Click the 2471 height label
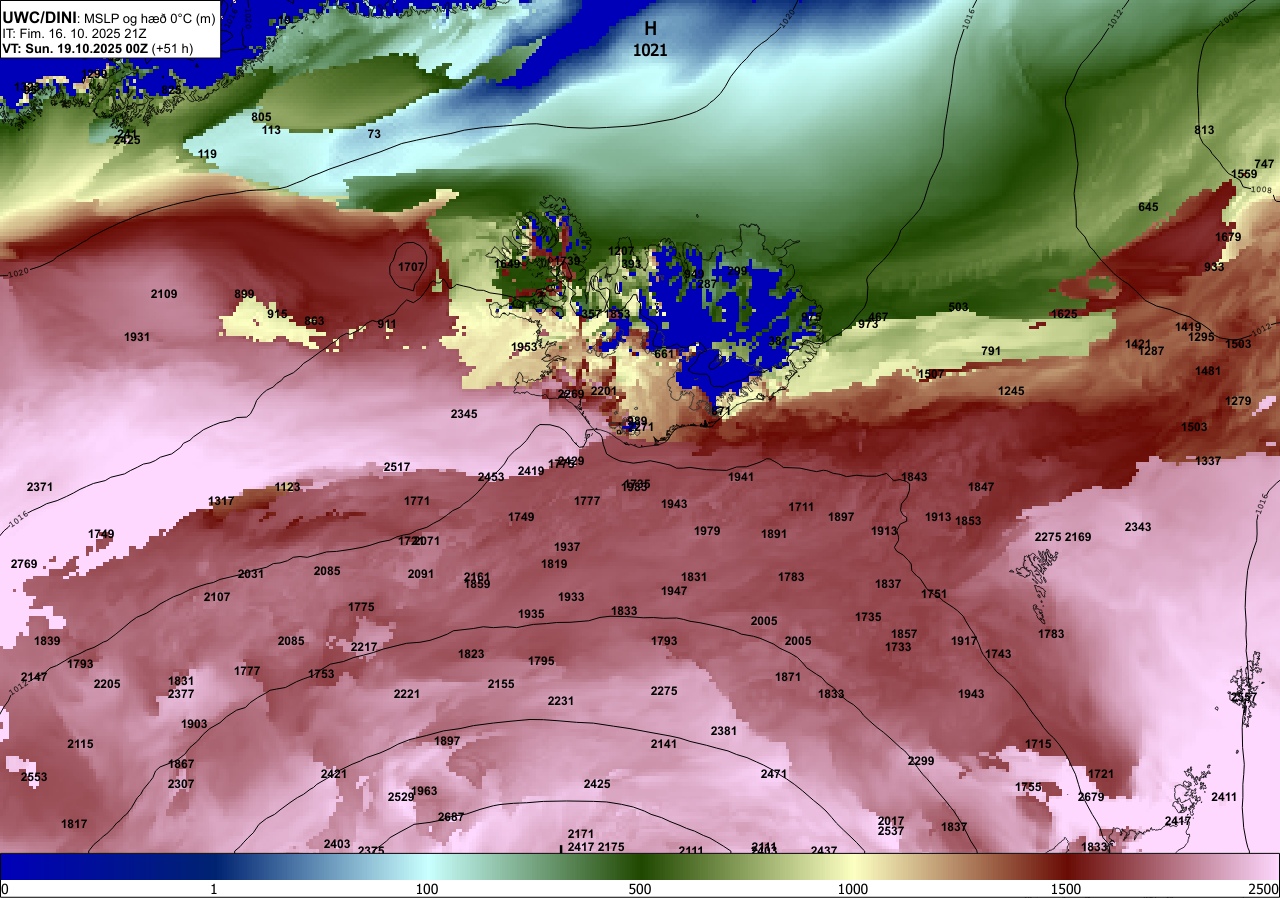Screen dimensions: 1280x898 (774, 774)
